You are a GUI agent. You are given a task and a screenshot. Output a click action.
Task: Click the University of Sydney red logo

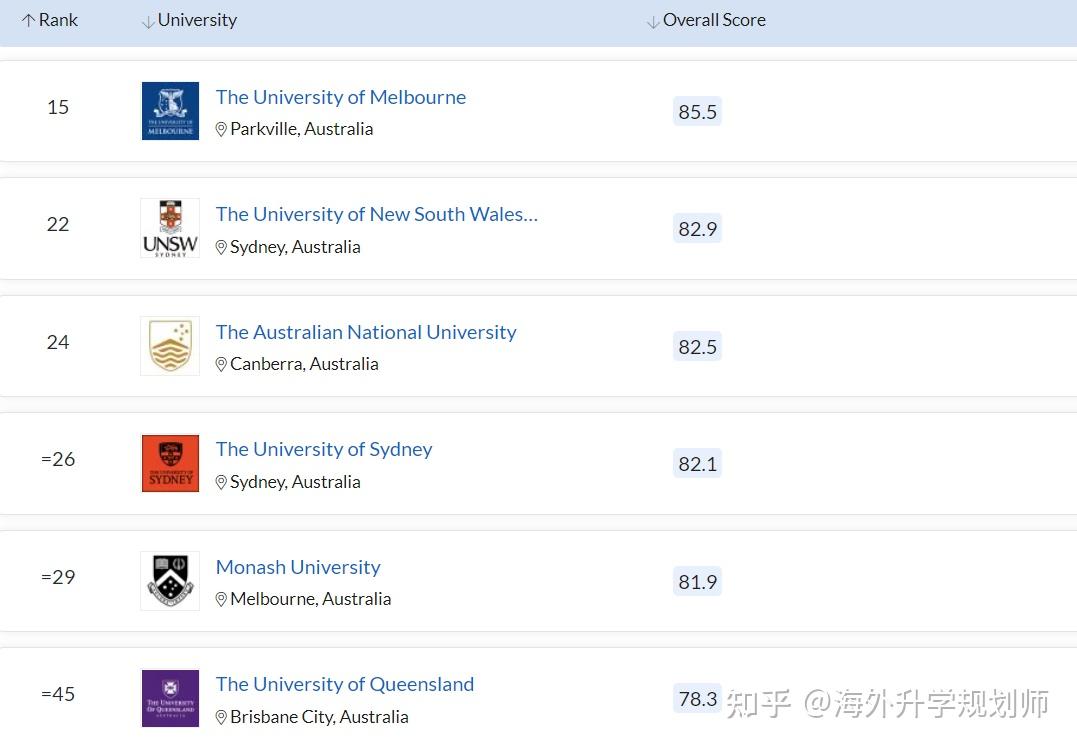[x=170, y=463]
